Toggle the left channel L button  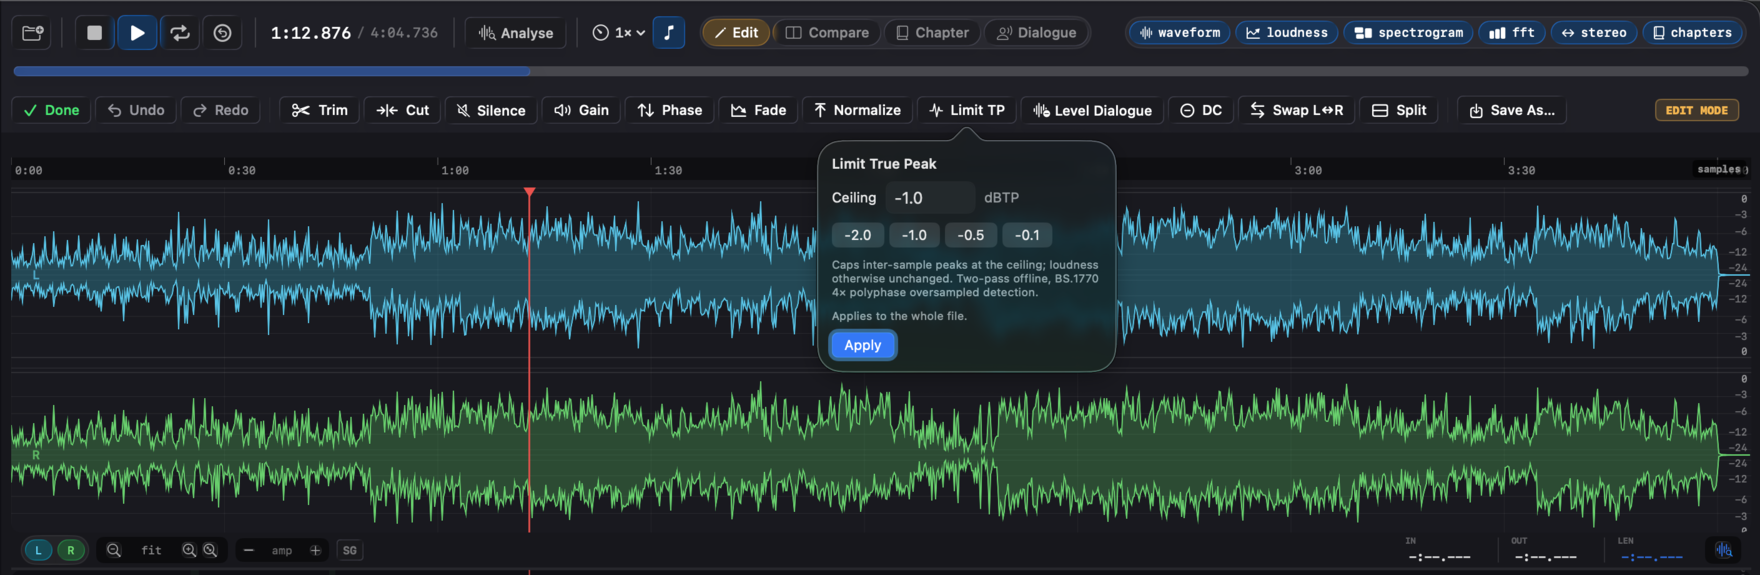pos(38,550)
